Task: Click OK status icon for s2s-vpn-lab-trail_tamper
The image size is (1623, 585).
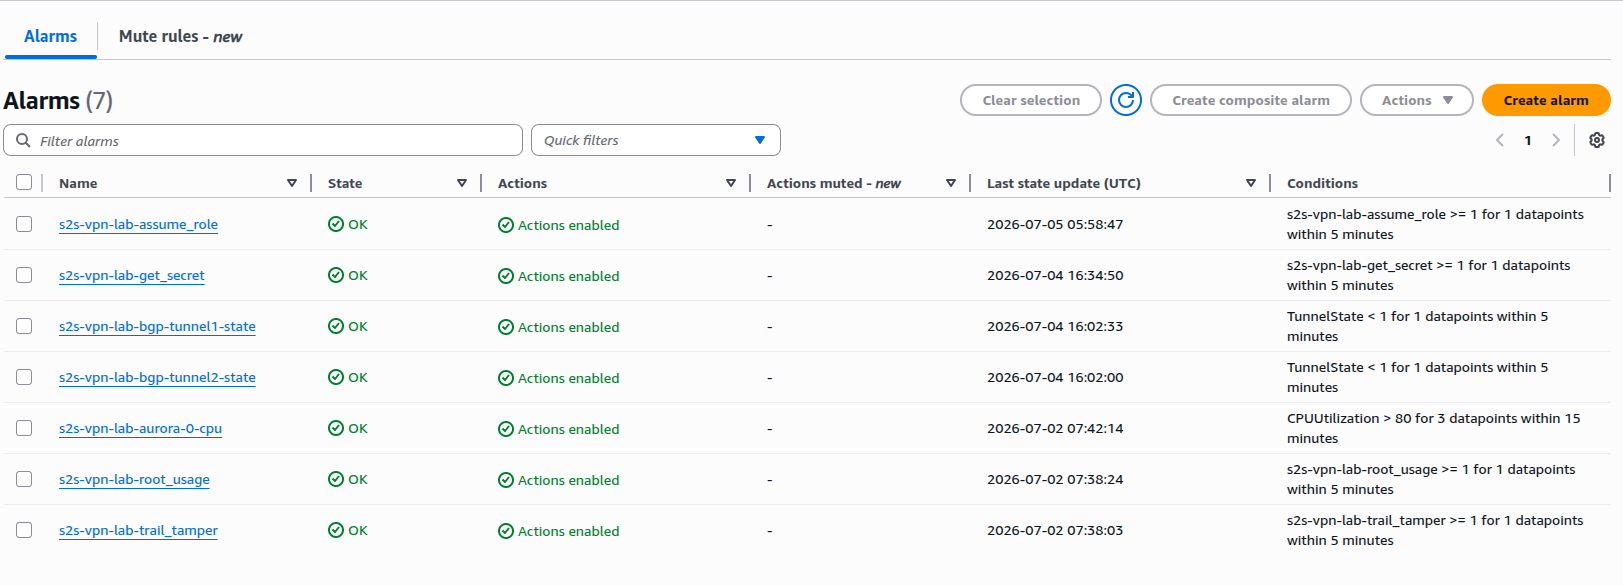Action: pos(336,530)
